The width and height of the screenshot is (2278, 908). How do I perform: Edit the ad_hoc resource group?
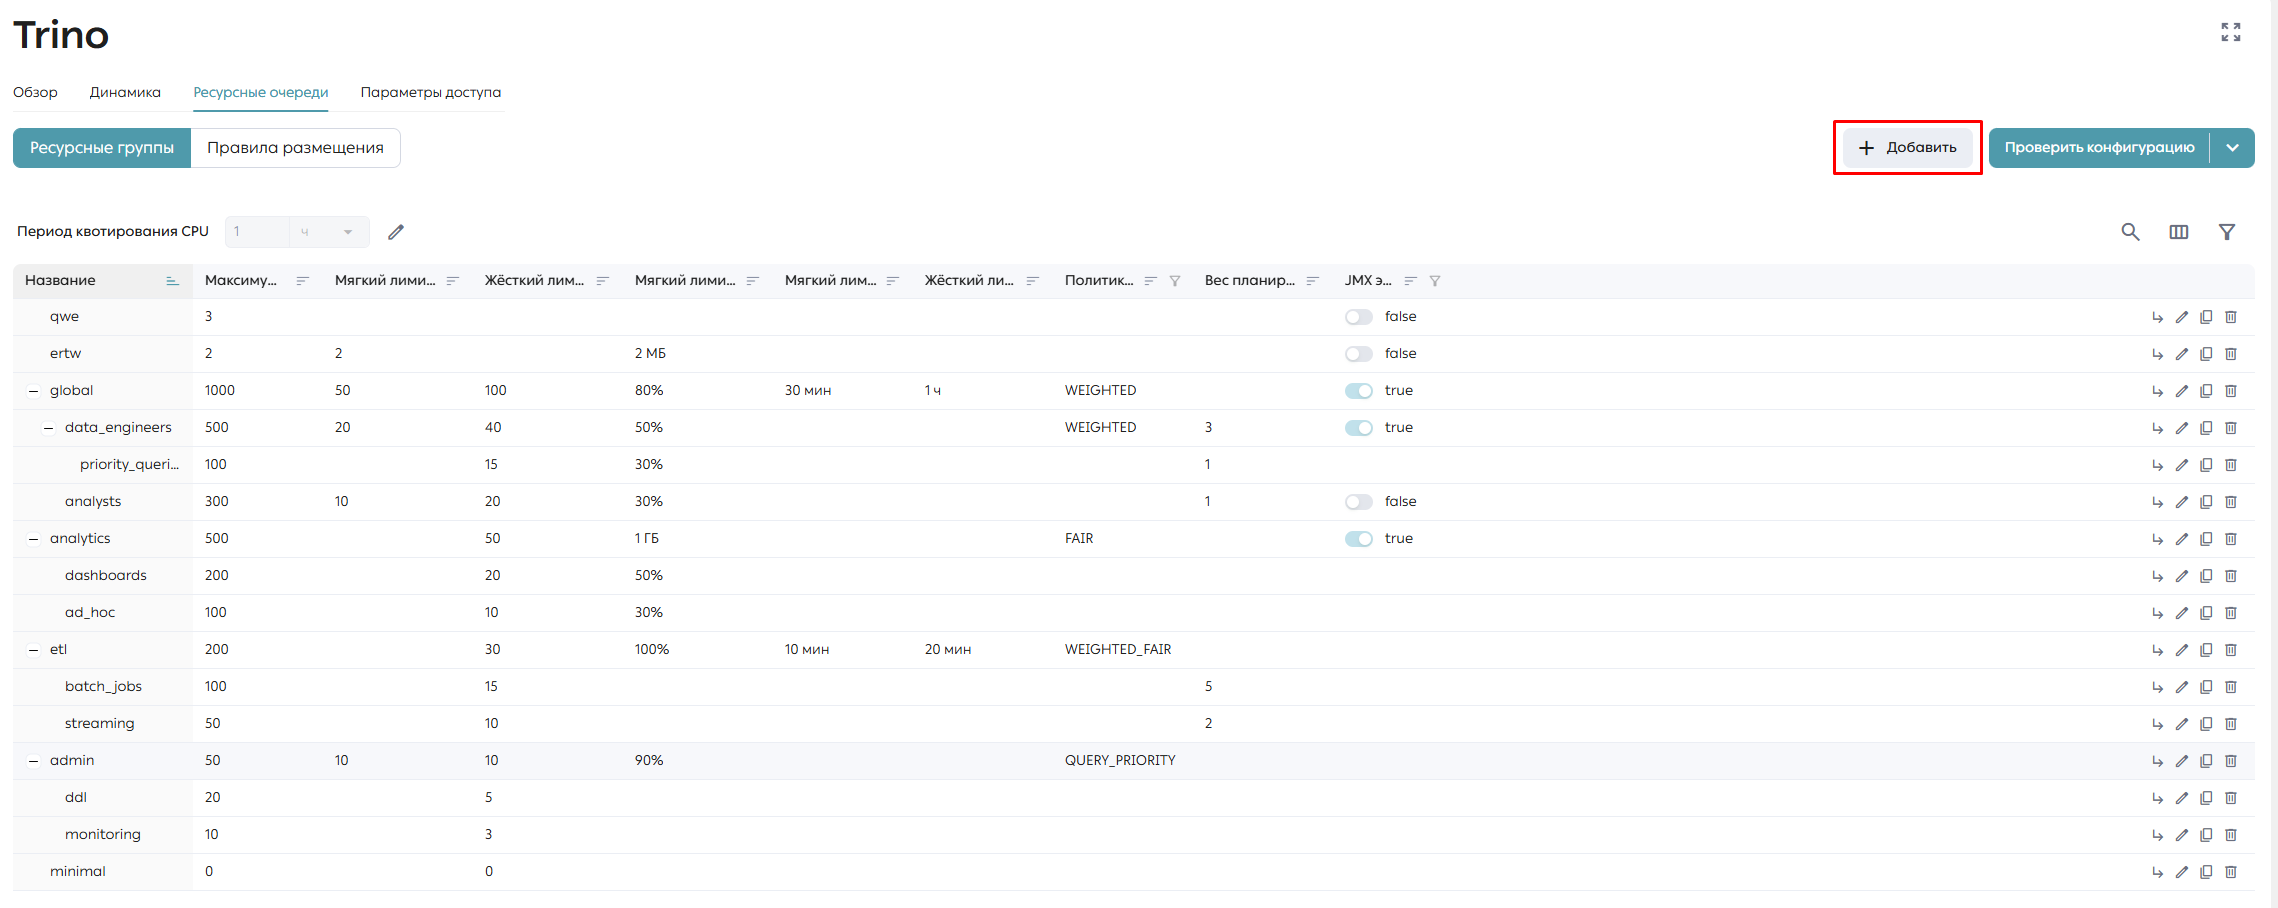click(2181, 613)
